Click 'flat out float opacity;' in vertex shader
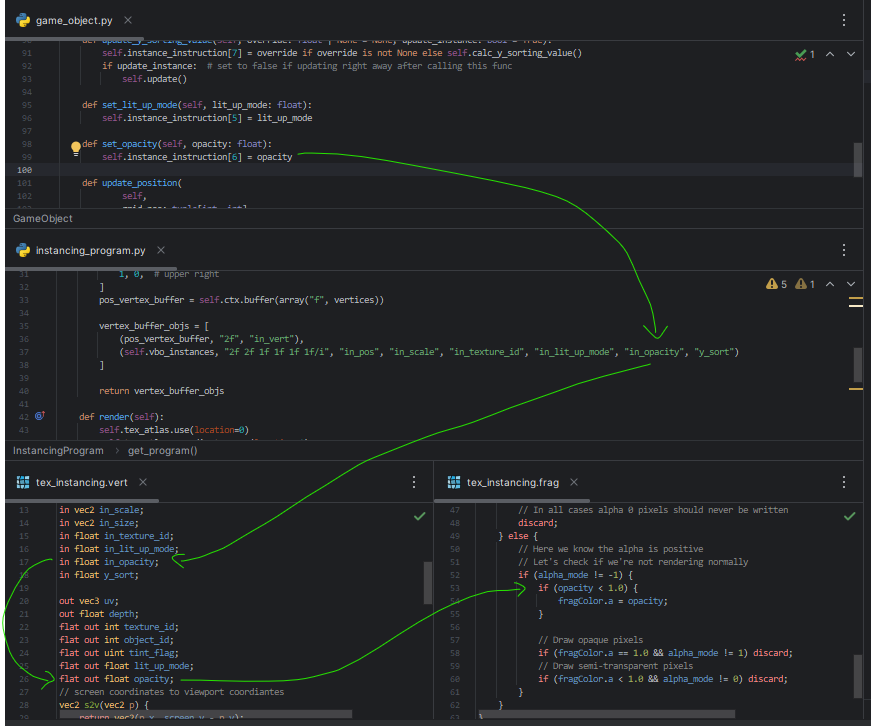This screenshot has width=871, height=726. click(116, 679)
